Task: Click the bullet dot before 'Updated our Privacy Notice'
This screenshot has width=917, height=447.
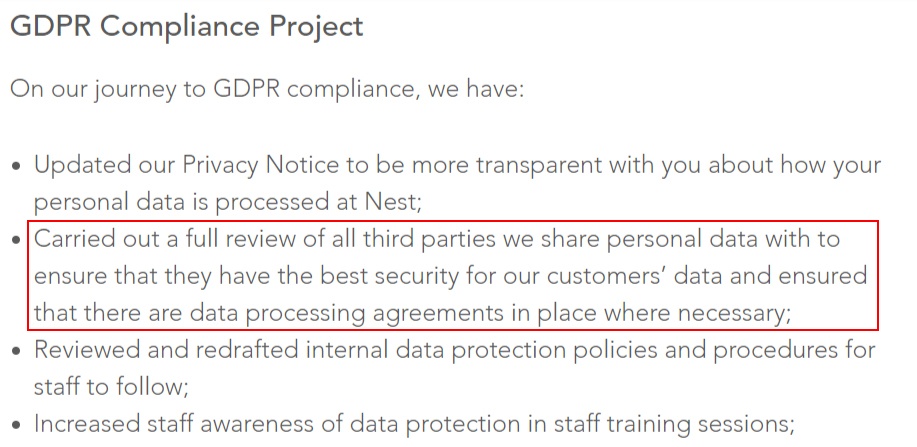Action: click(x=16, y=166)
